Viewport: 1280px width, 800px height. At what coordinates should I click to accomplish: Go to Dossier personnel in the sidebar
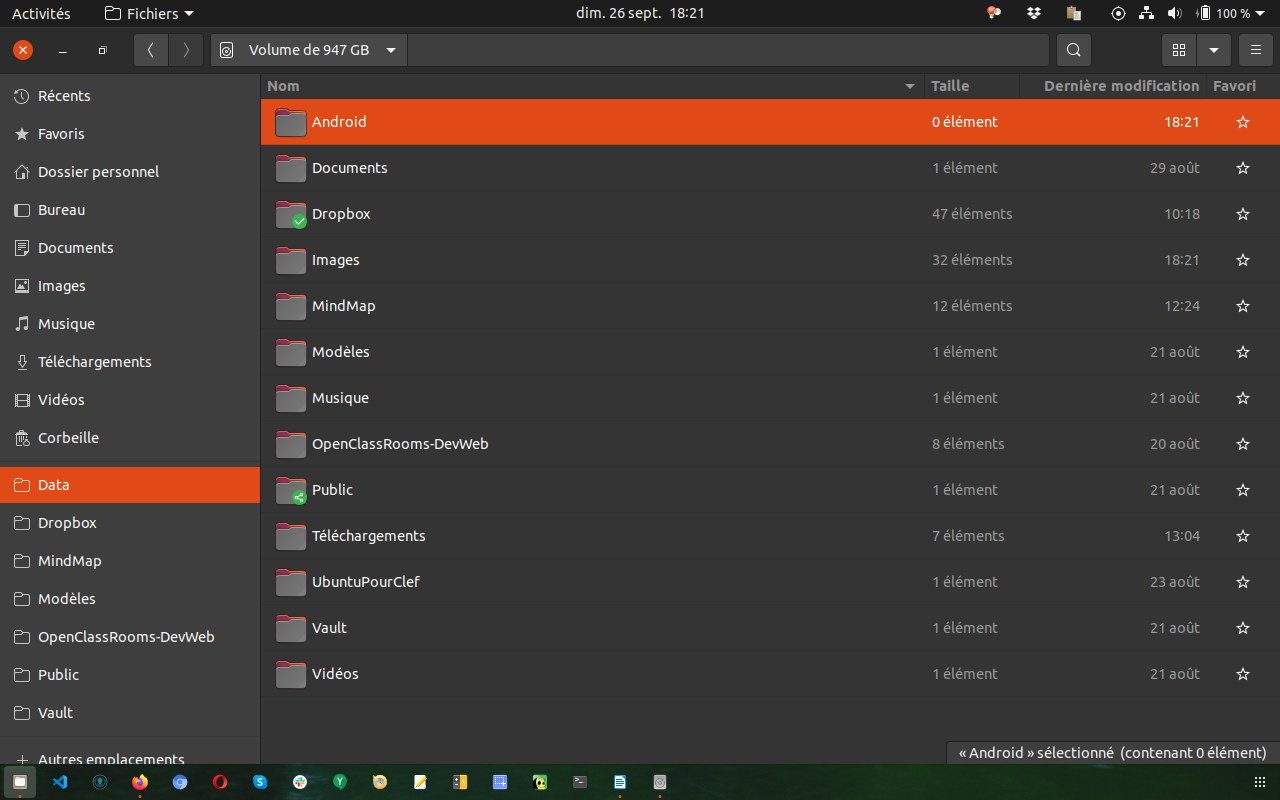[x=130, y=172]
